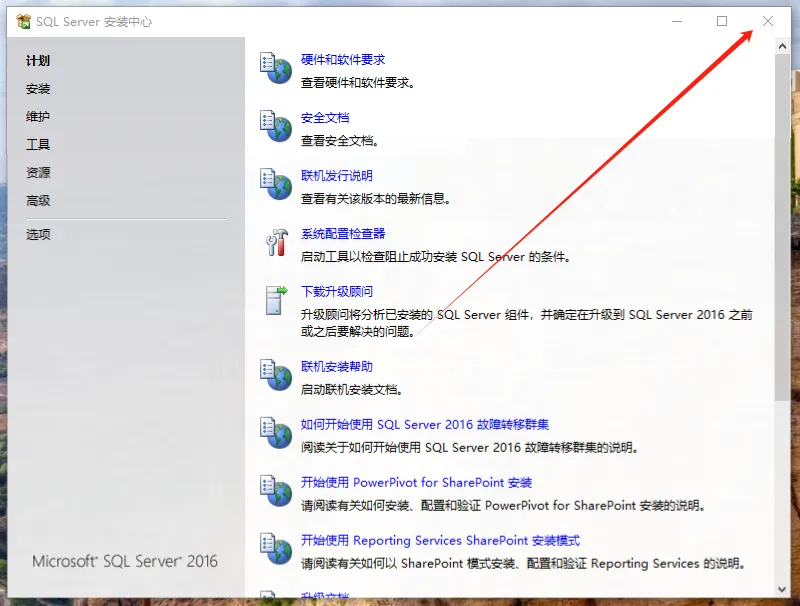
Task: Click the text 查看安全文档。
Action: (x=339, y=141)
